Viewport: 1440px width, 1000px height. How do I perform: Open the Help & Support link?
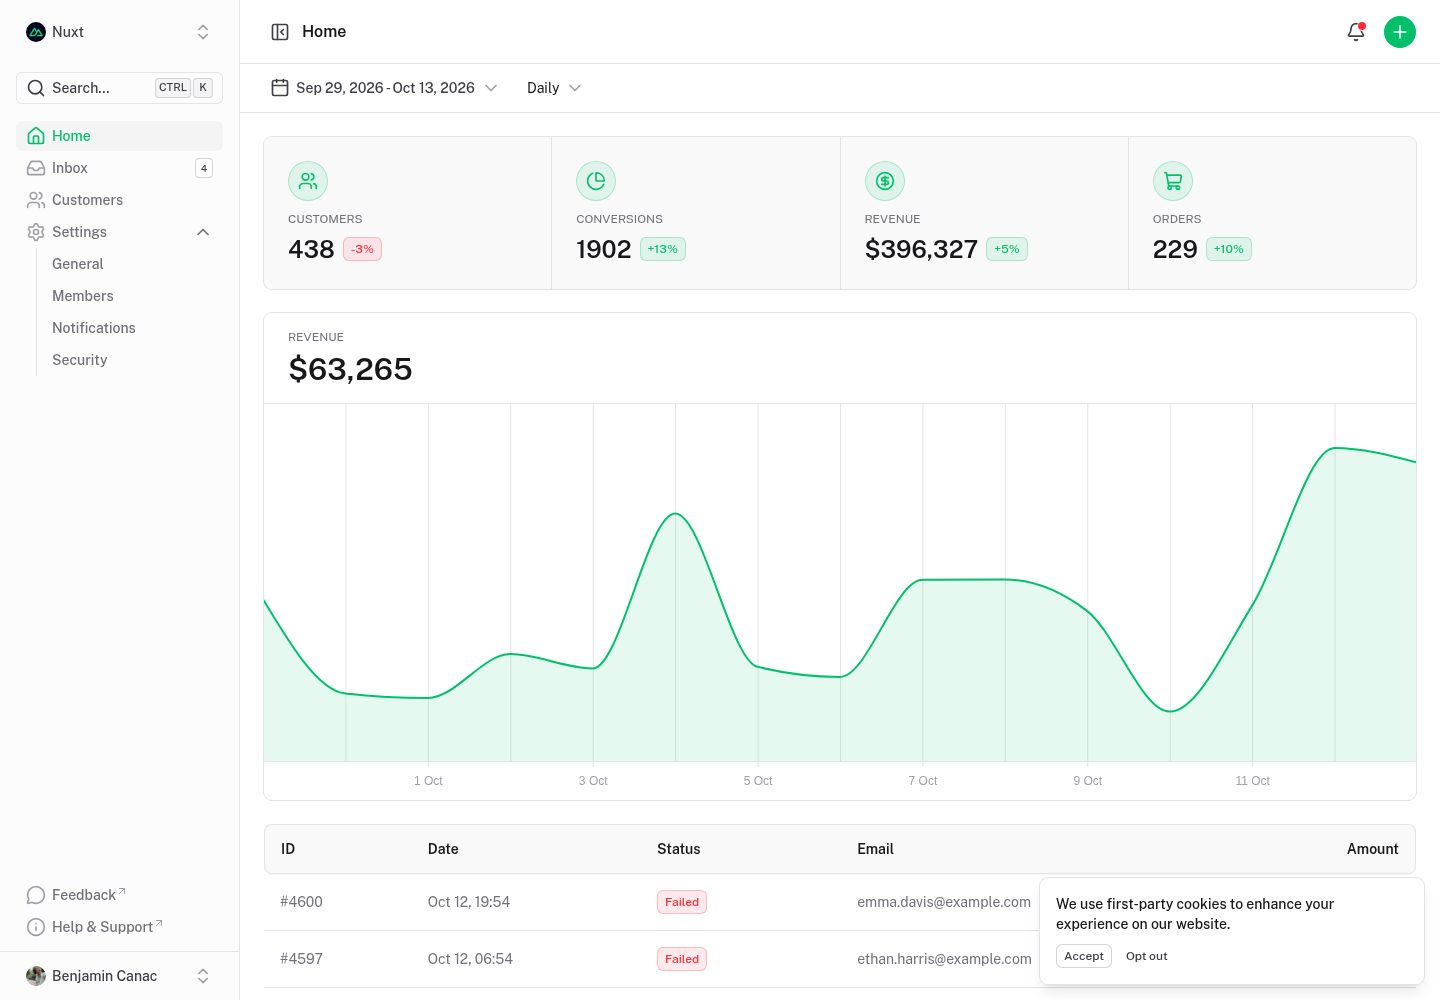(x=120, y=927)
